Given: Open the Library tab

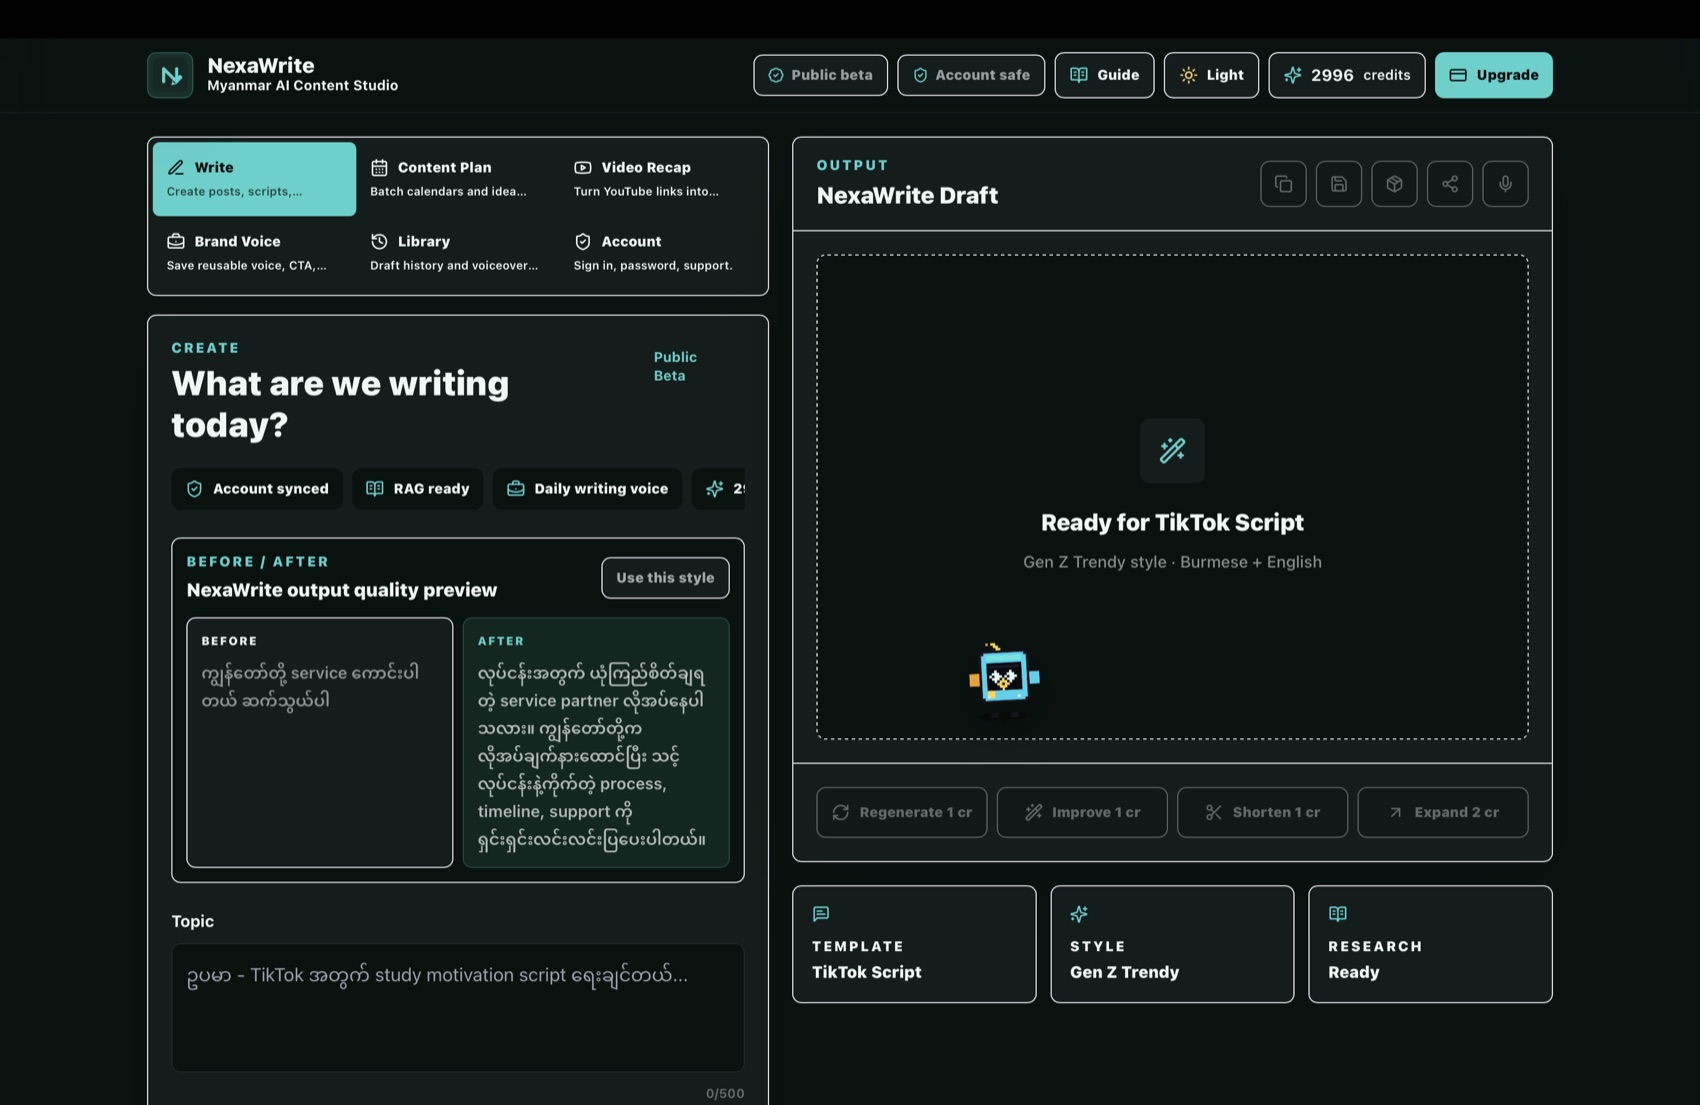Looking at the screenshot, I should click(458, 253).
